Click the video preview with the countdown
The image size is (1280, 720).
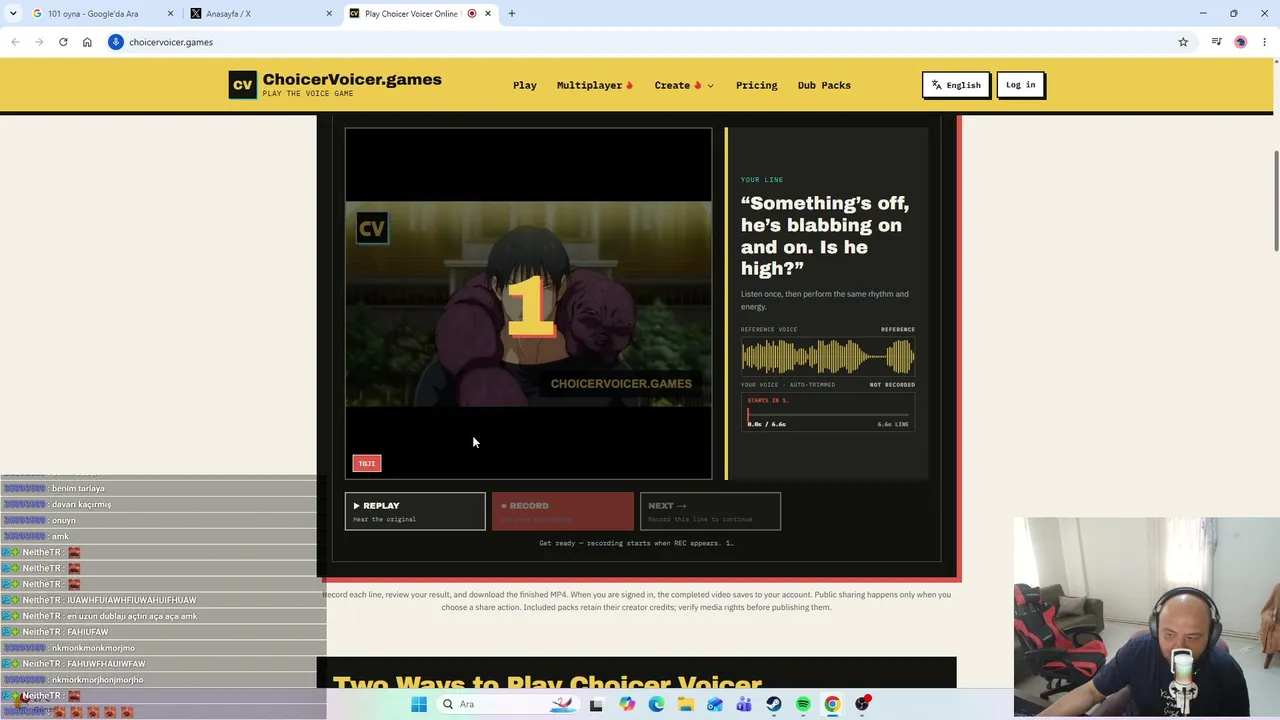528,304
